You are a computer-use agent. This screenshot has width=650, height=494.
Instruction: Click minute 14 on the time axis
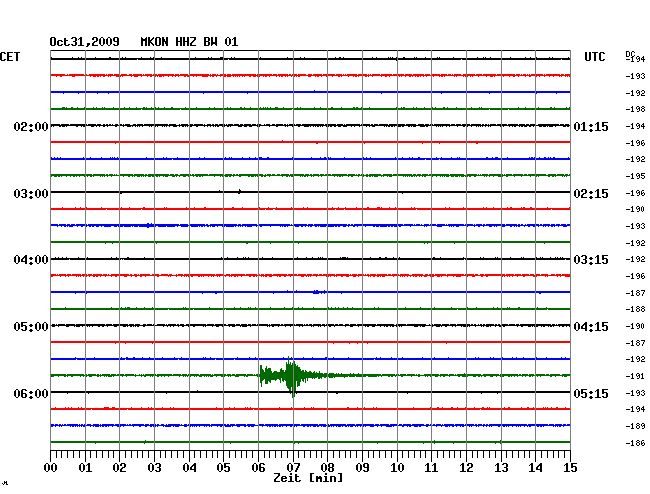[x=536, y=467]
